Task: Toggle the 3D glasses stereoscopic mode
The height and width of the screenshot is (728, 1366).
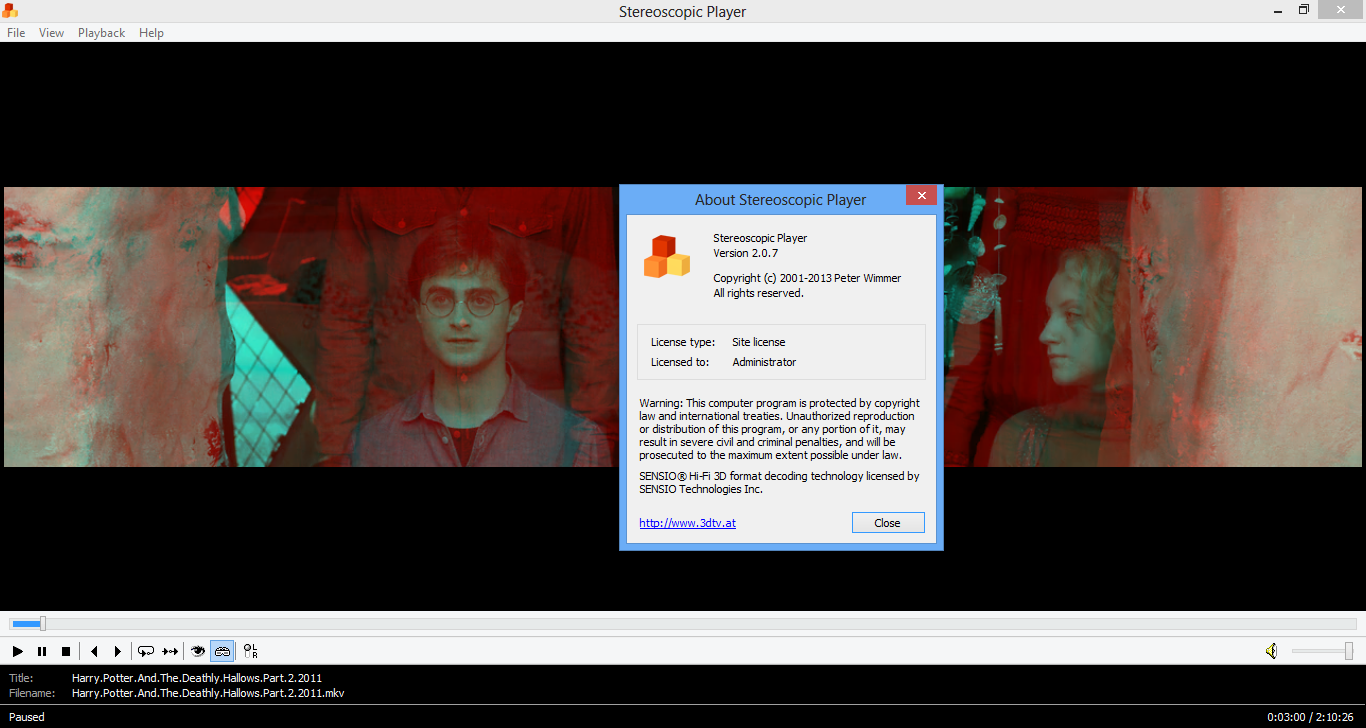Action: 222,651
